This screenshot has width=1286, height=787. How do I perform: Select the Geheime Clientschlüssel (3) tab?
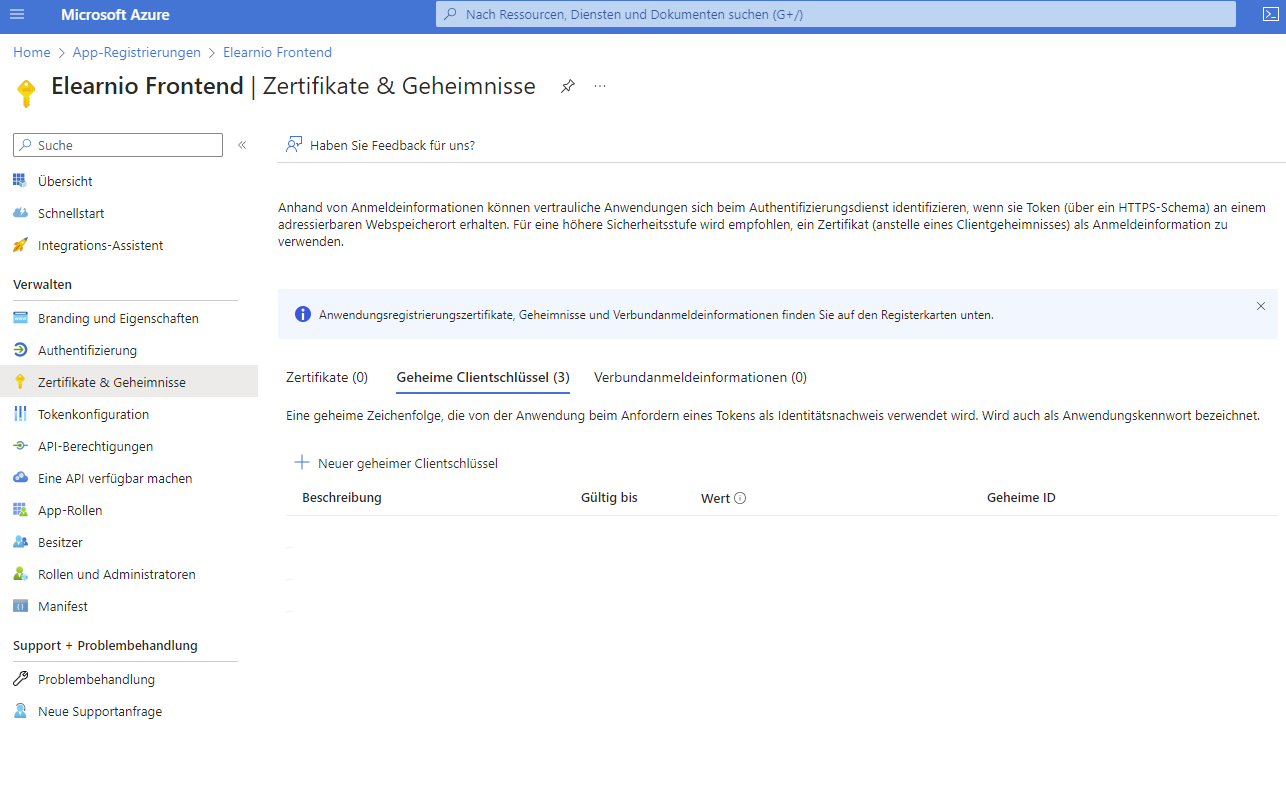(483, 377)
